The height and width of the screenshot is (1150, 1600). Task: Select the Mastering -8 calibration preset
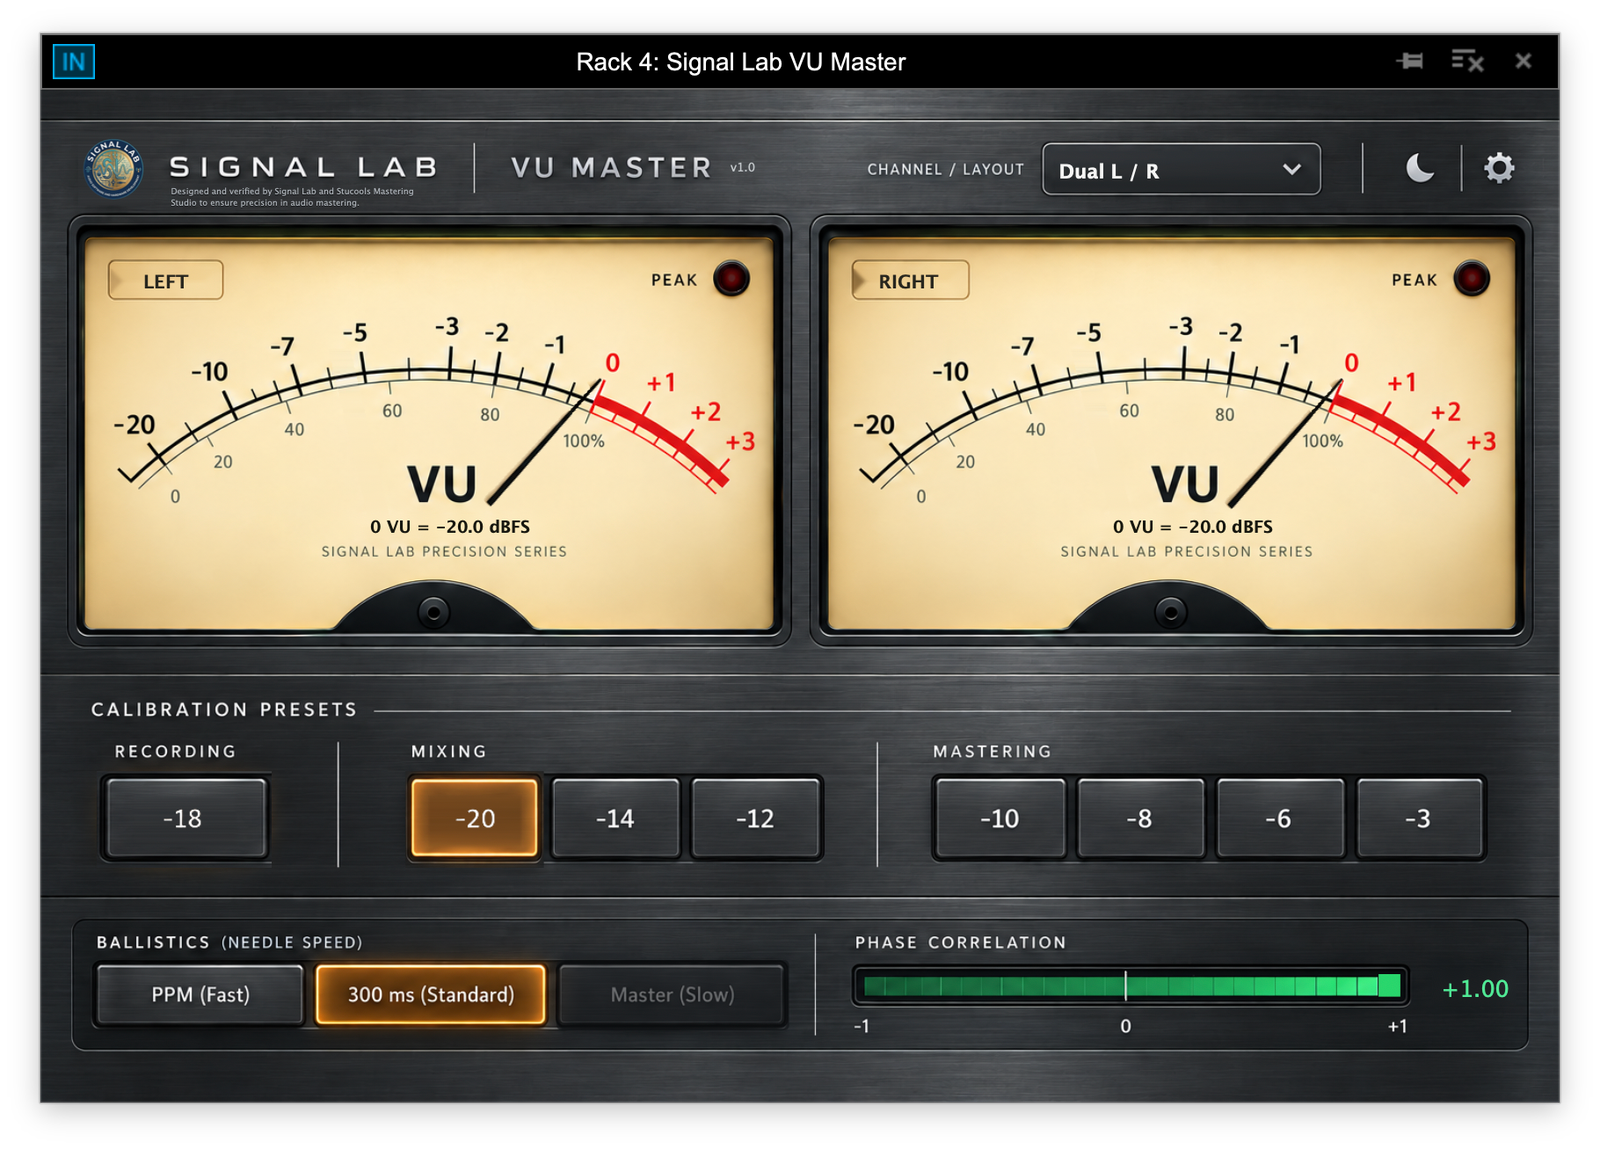(1140, 818)
